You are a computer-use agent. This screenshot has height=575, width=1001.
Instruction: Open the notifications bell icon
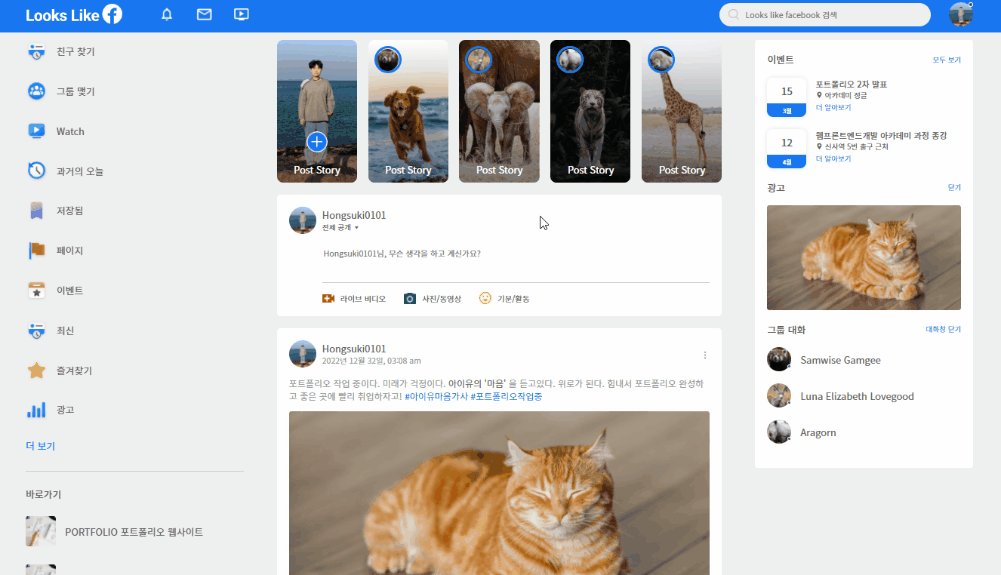click(x=167, y=14)
